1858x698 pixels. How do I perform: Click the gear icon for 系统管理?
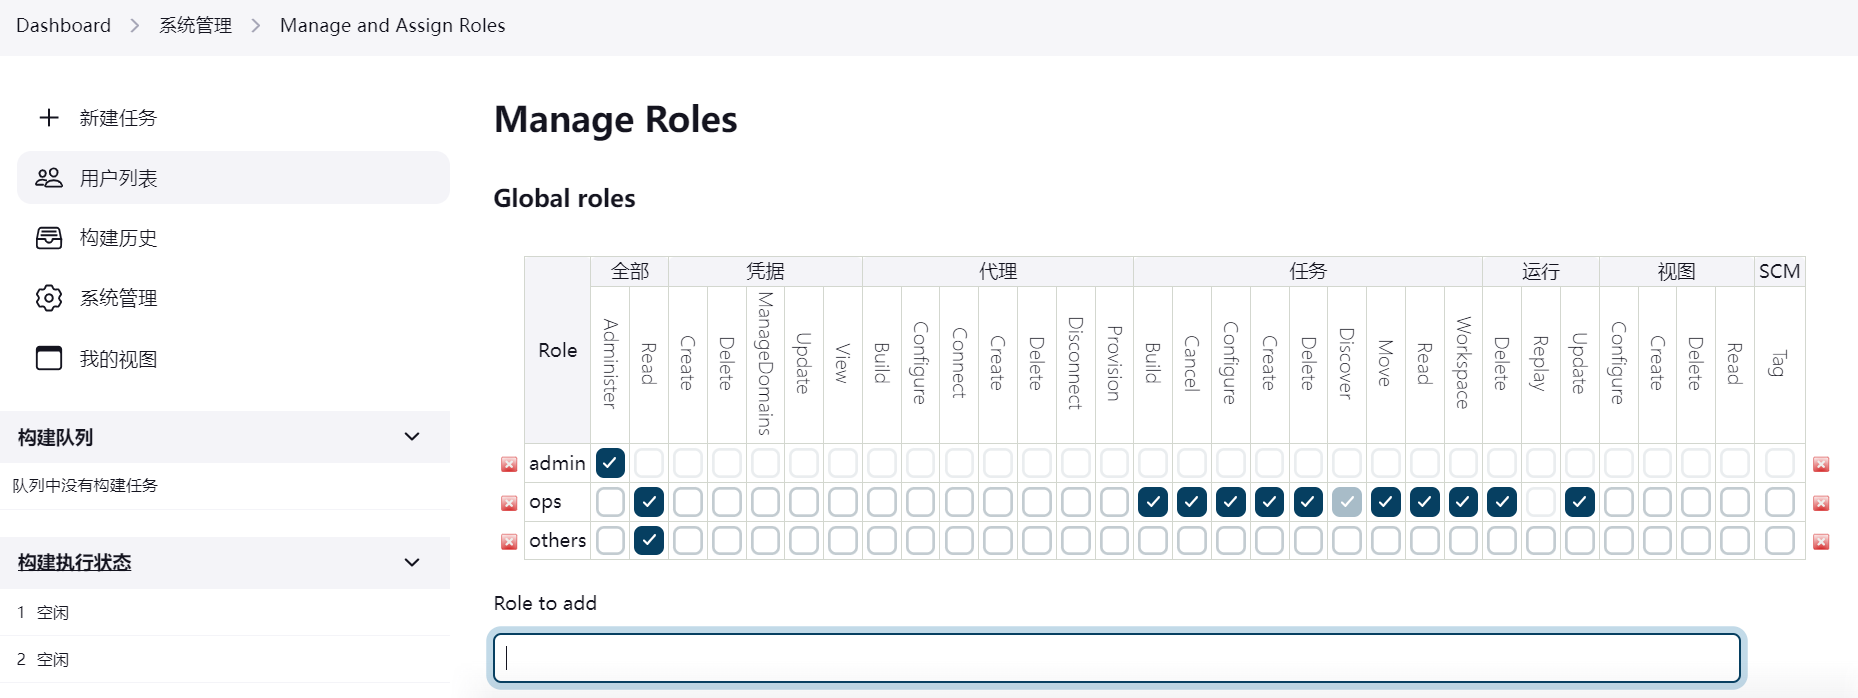pyautogui.click(x=49, y=298)
